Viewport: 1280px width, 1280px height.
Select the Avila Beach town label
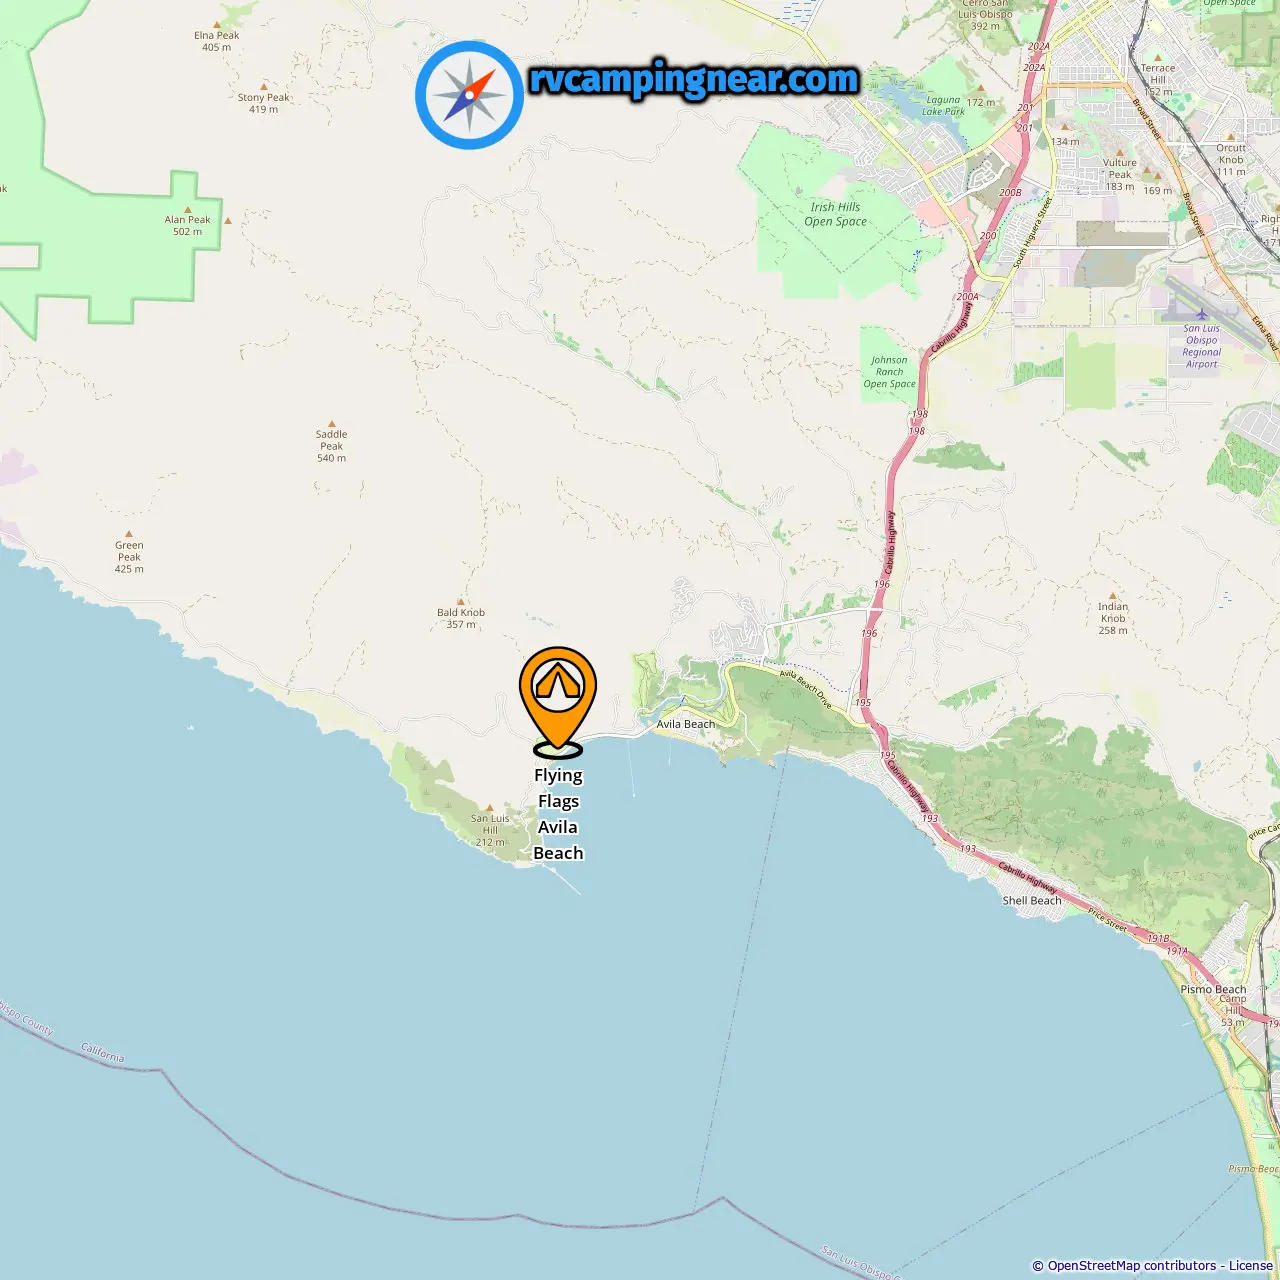(686, 724)
